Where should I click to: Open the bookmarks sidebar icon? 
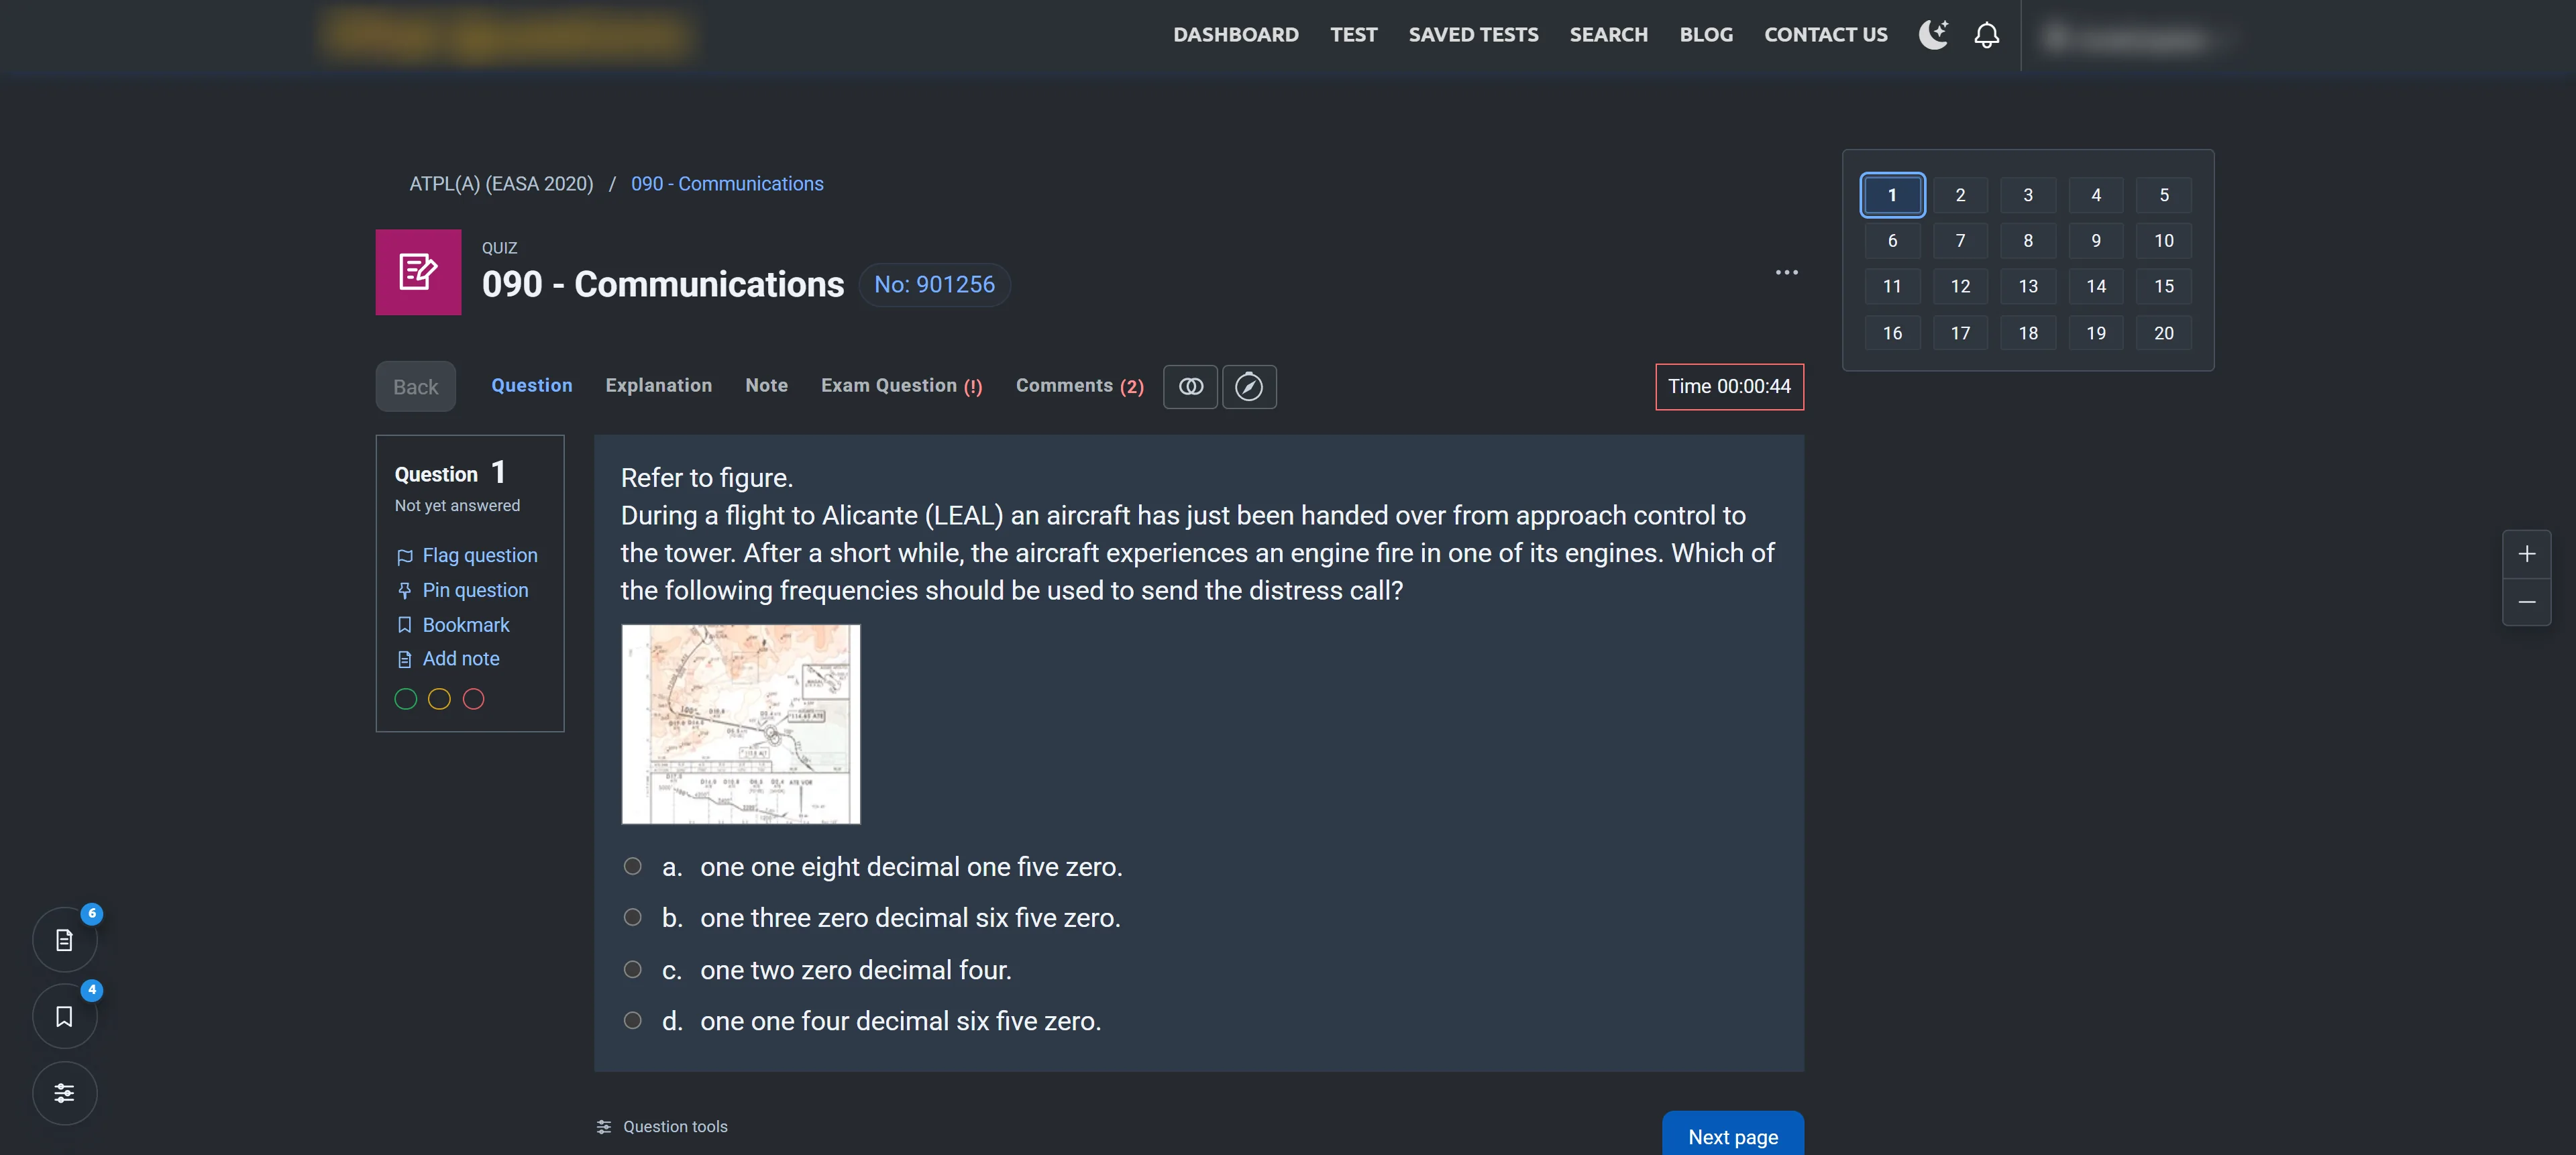click(64, 1016)
